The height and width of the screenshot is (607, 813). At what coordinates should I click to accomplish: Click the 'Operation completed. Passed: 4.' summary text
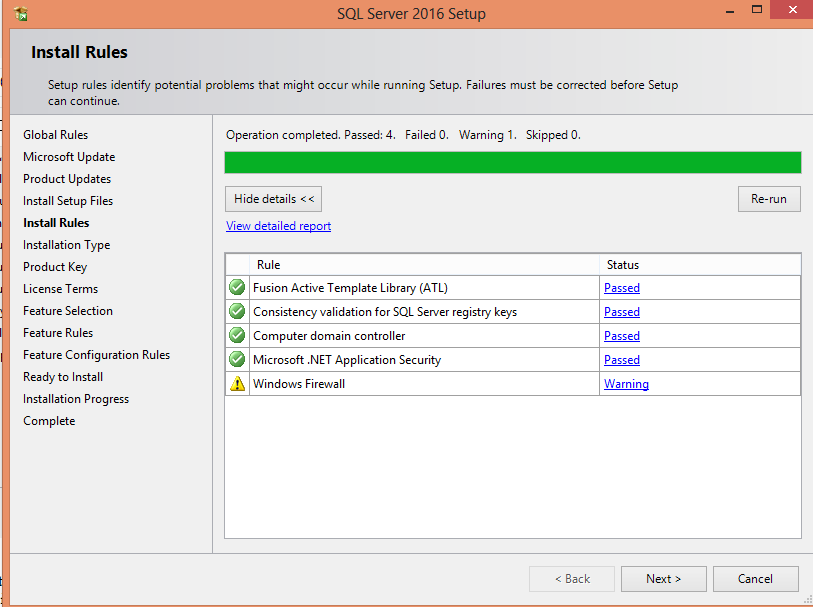(x=311, y=135)
